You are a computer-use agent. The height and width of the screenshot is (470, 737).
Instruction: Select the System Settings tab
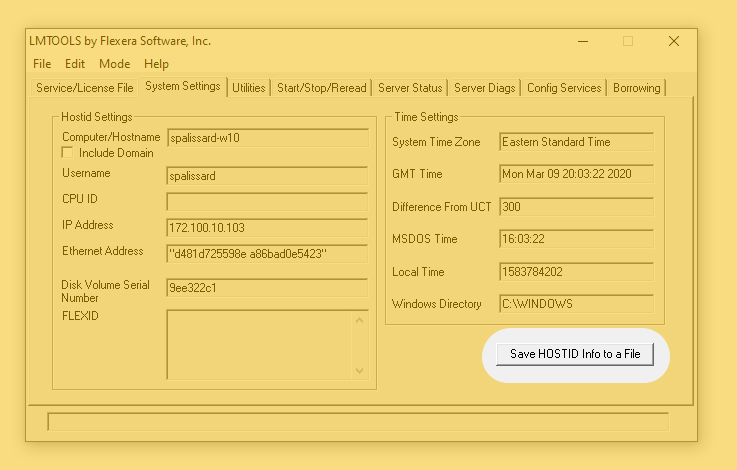pyautogui.click(x=182, y=86)
